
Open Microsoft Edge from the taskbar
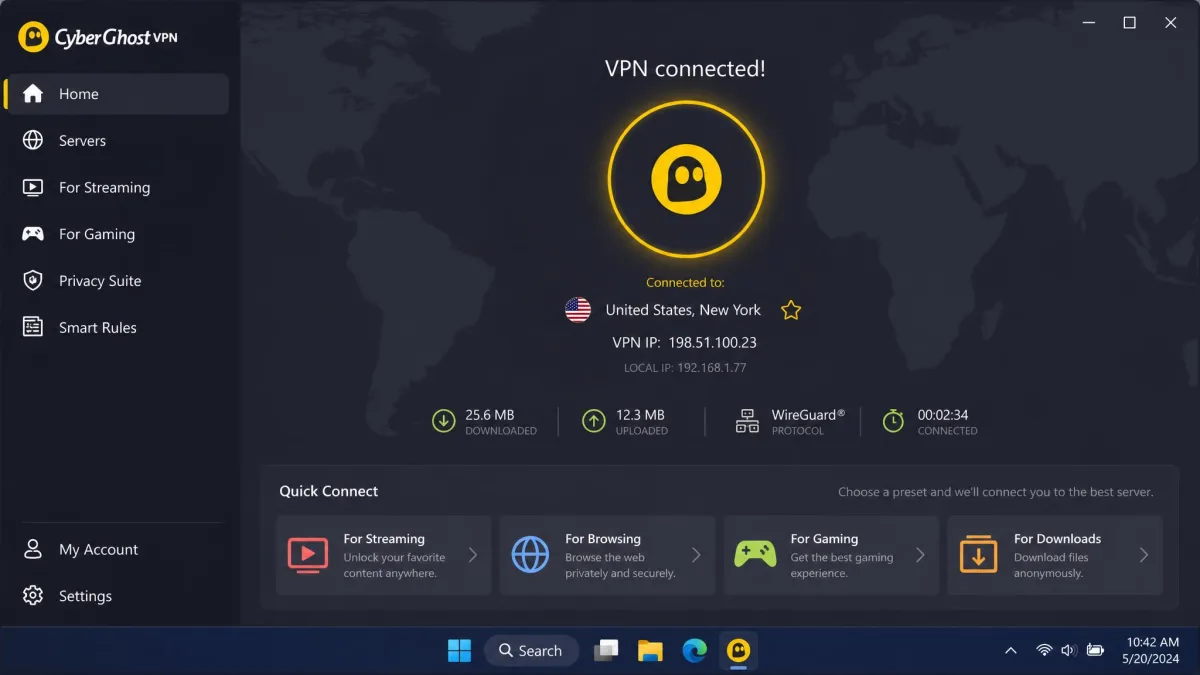click(x=695, y=651)
